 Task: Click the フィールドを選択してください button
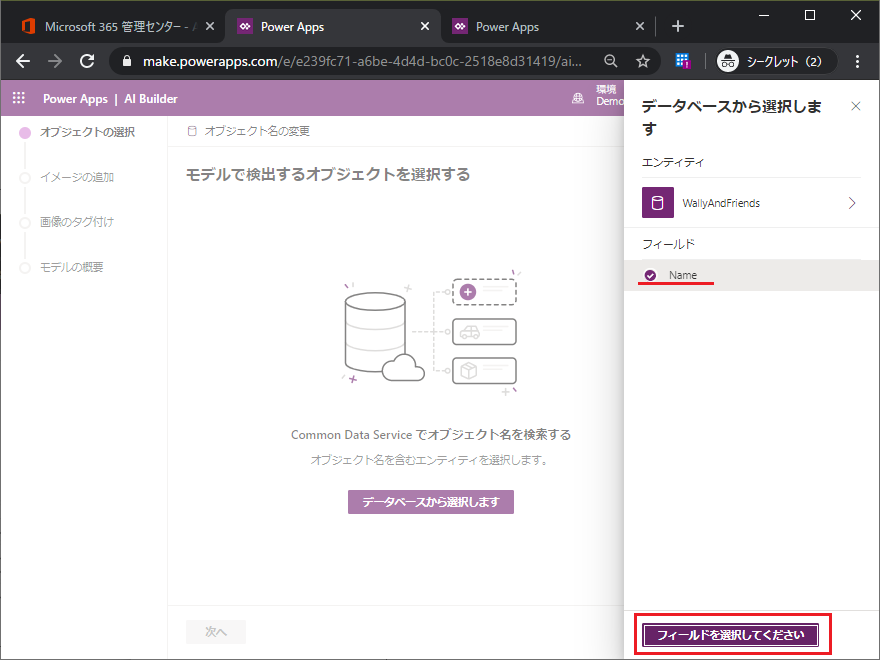point(730,635)
